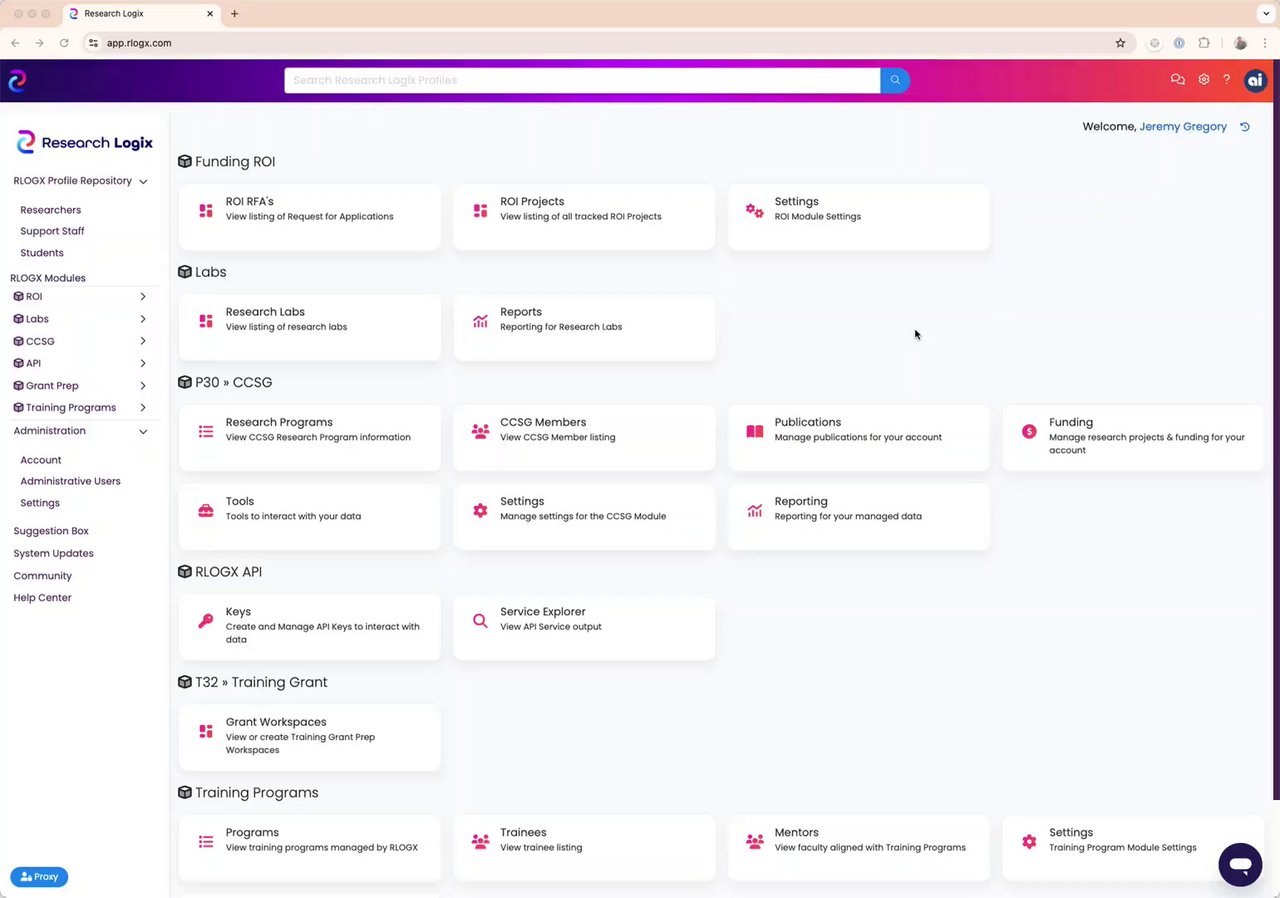Open the chat support bubble

pyautogui.click(x=1240, y=864)
